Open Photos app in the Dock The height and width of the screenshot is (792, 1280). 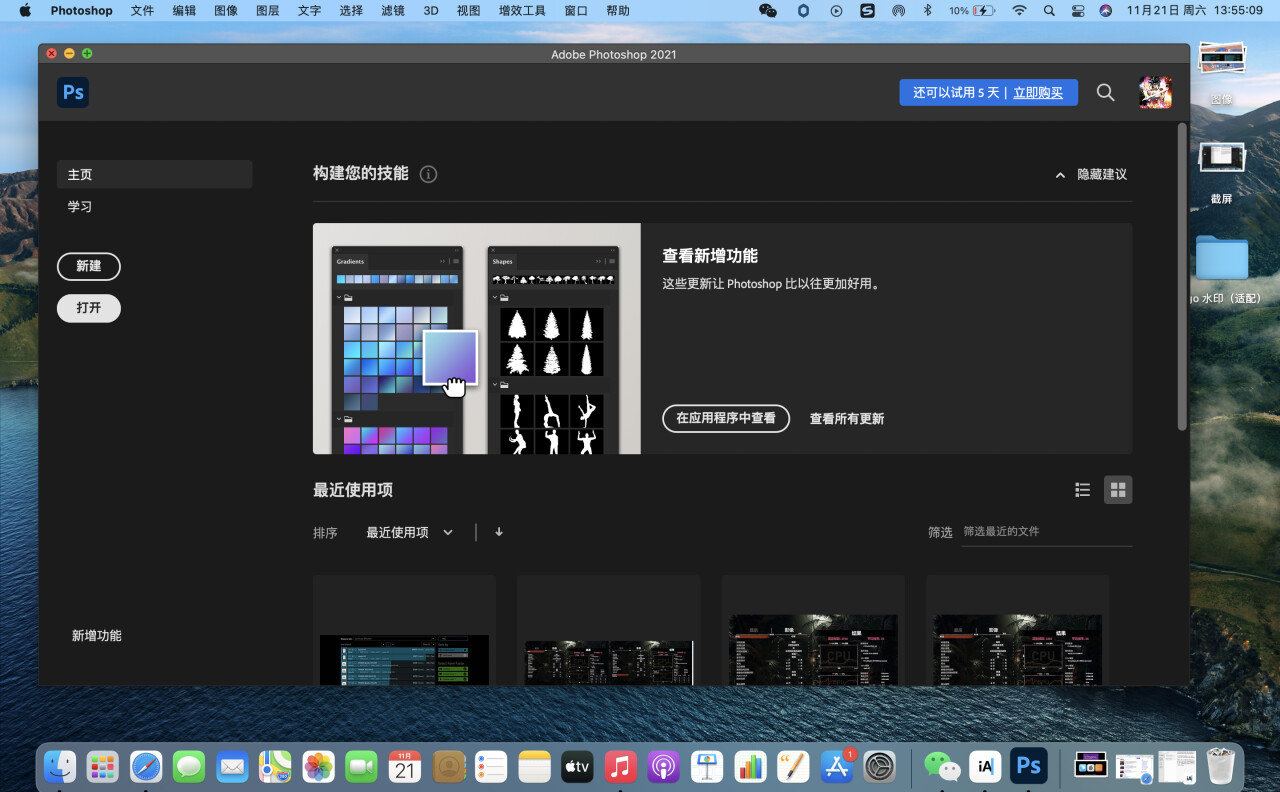318,767
